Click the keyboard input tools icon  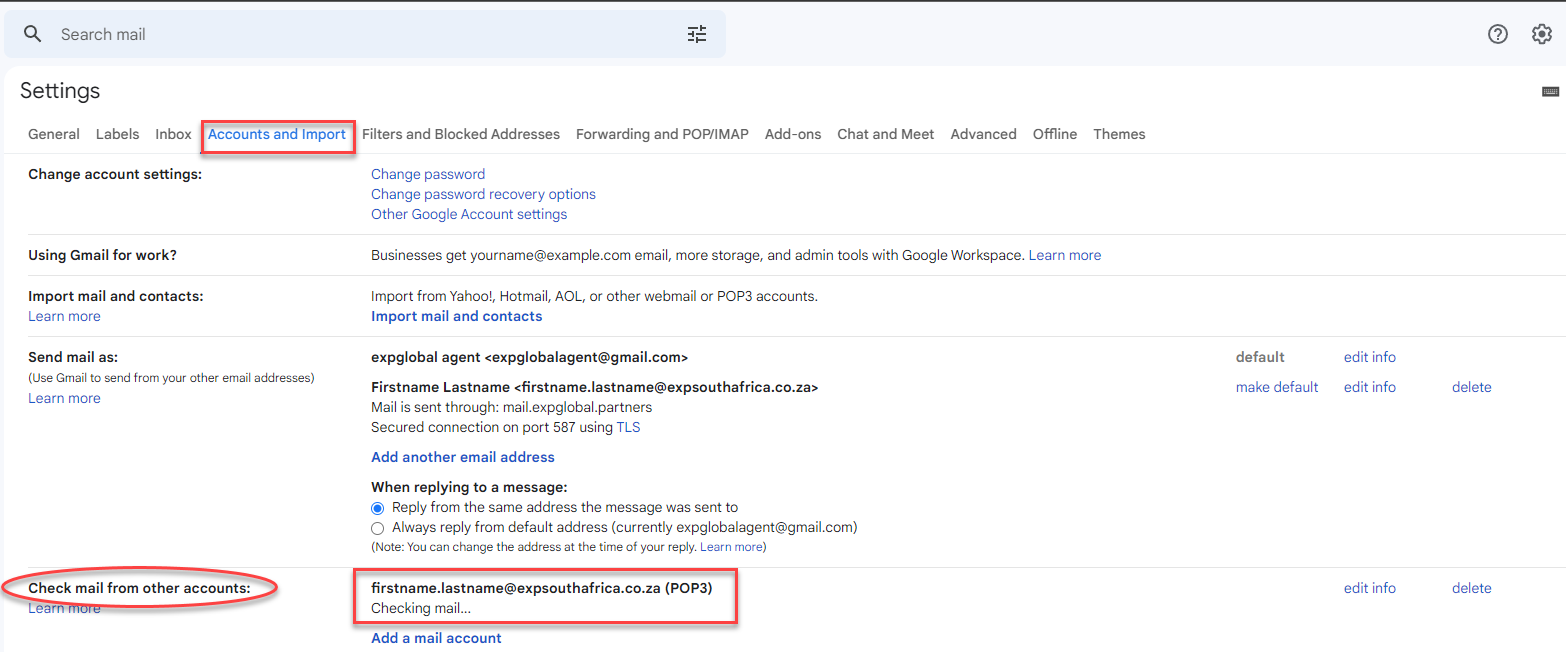click(1550, 91)
